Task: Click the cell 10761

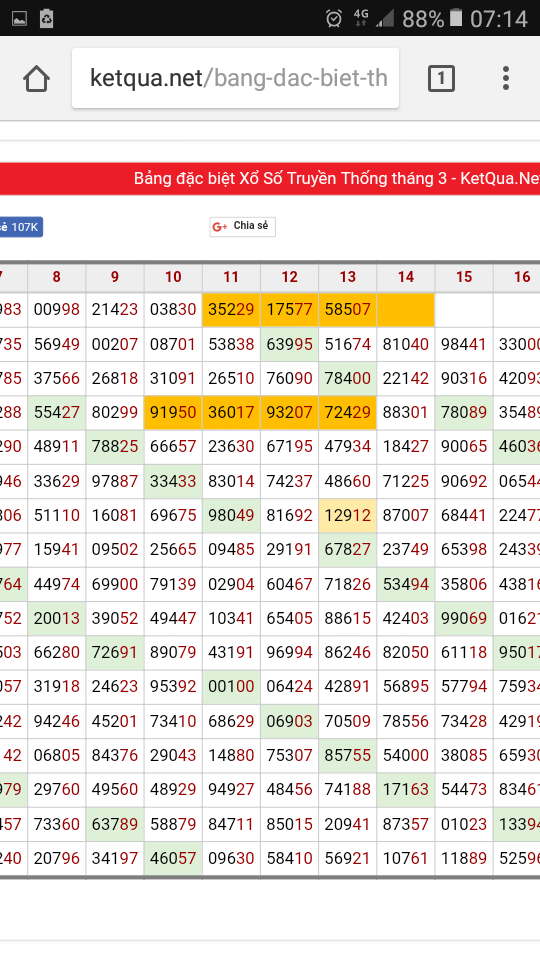Action: (405, 858)
